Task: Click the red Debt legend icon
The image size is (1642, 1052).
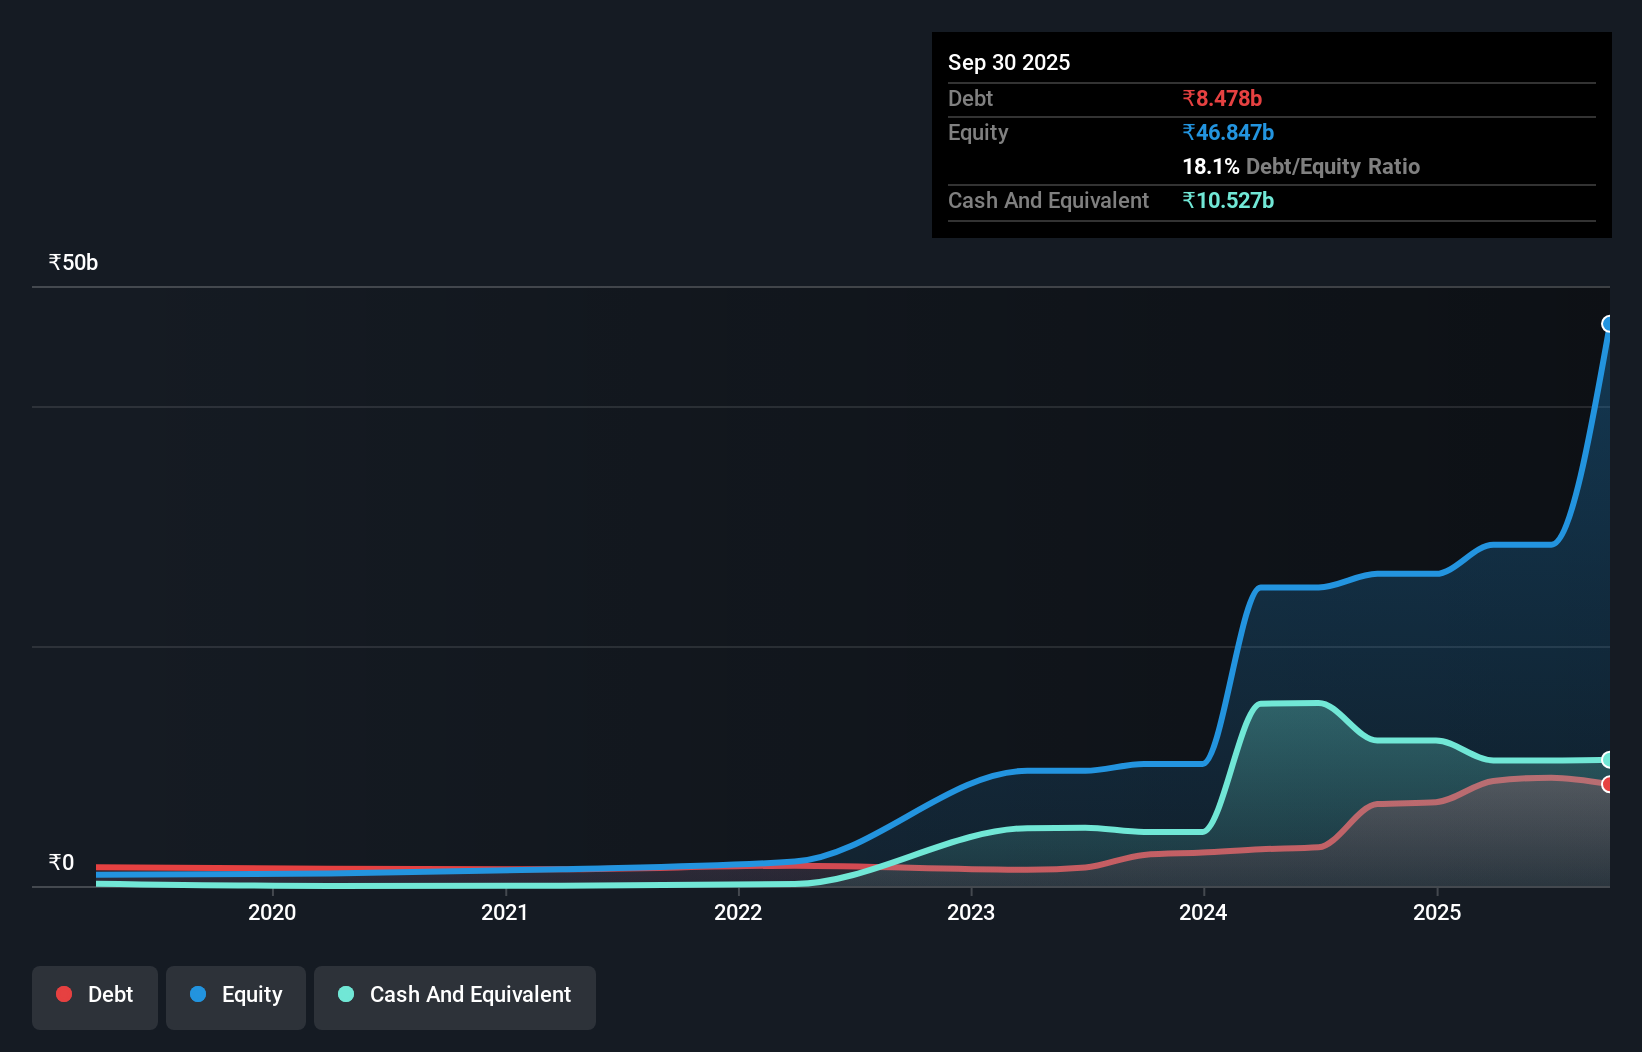Action: (64, 994)
